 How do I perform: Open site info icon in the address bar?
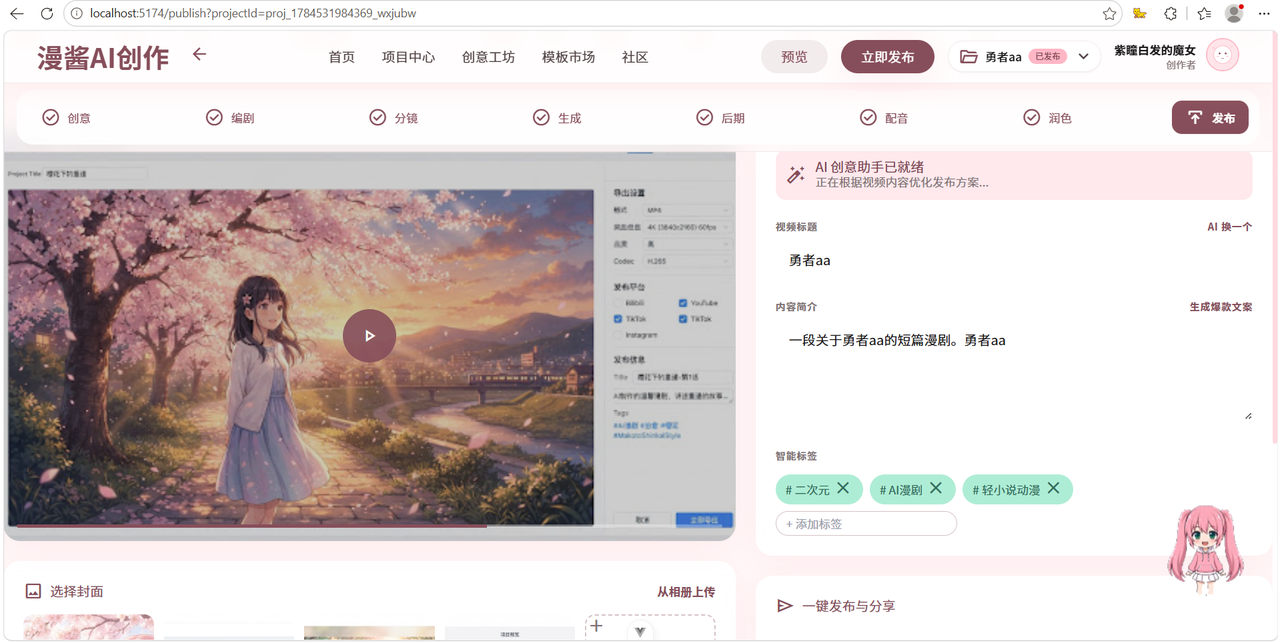(77, 14)
